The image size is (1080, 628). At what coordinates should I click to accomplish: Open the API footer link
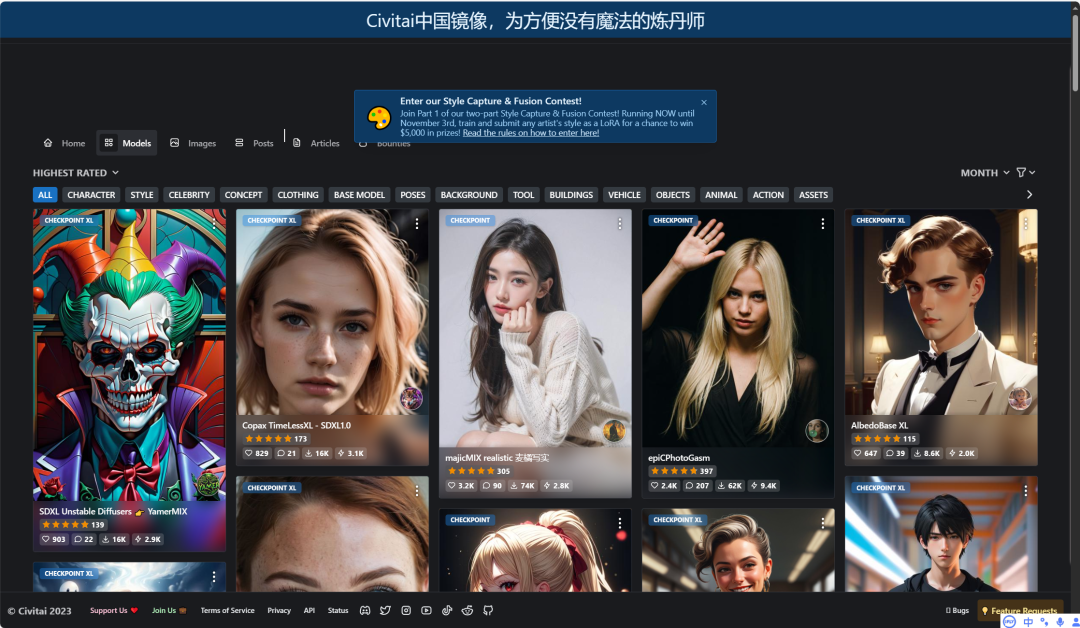tap(309, 610)
